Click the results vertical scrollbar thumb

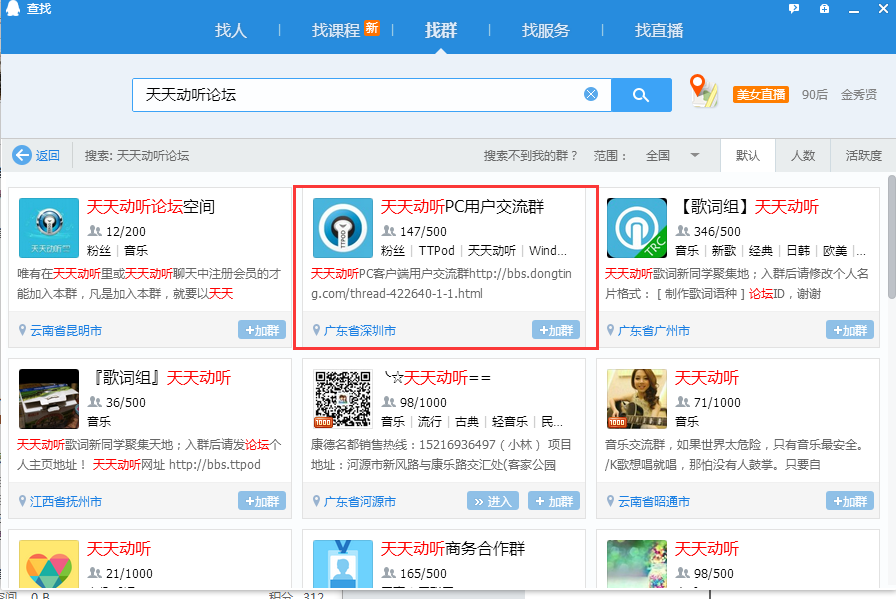tap(891, 236)
